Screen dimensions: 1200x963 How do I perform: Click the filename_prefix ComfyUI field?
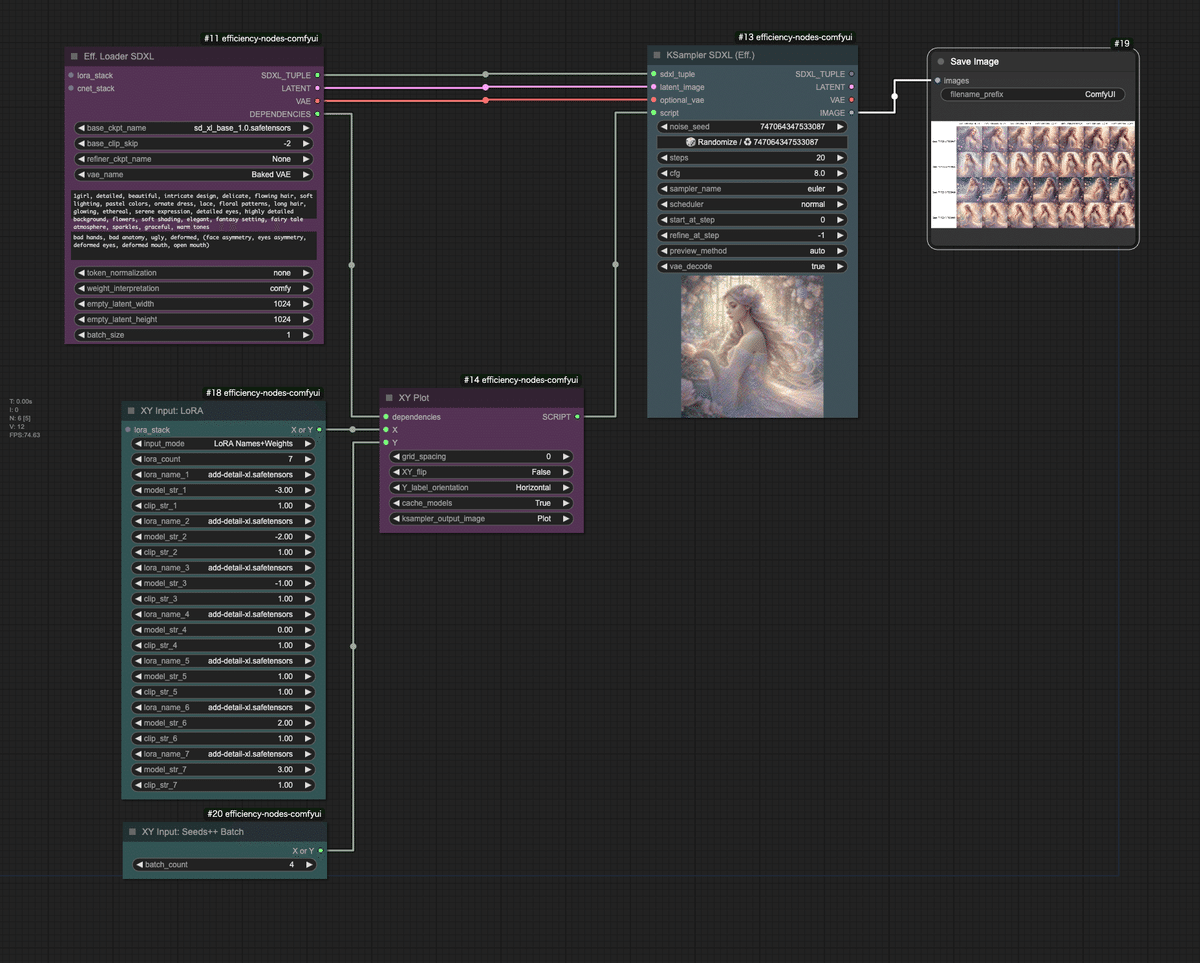pyautogui.click(x=1033, y=95)
